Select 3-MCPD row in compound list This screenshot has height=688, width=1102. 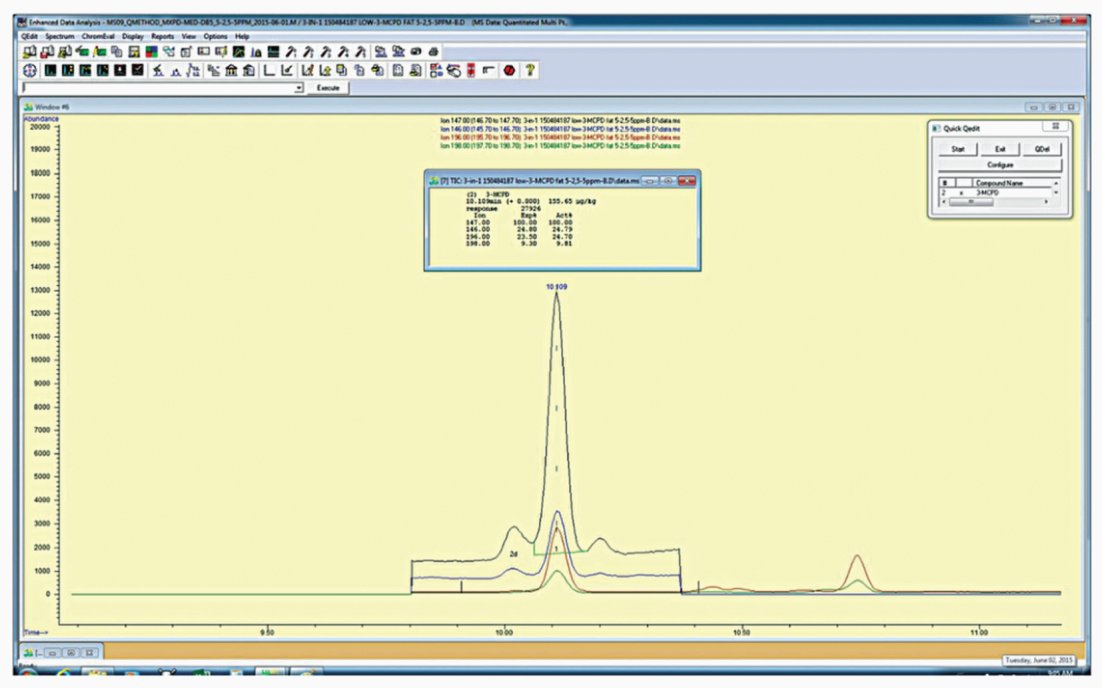(x=997, y=193)
